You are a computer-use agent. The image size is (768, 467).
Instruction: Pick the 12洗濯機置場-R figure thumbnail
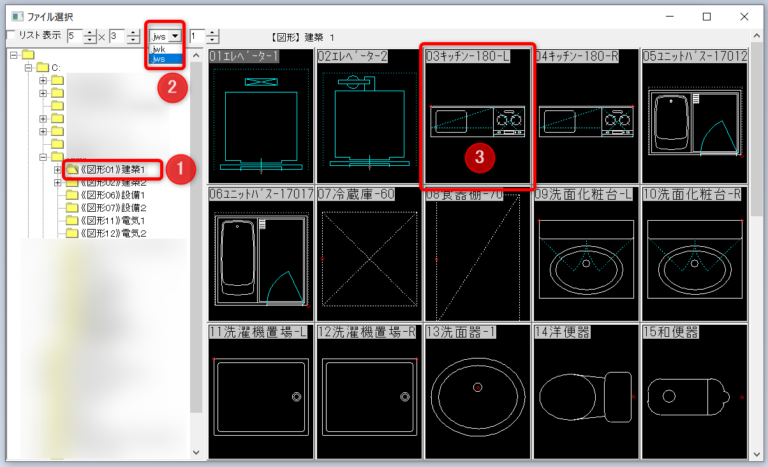[x=369, y=392]
